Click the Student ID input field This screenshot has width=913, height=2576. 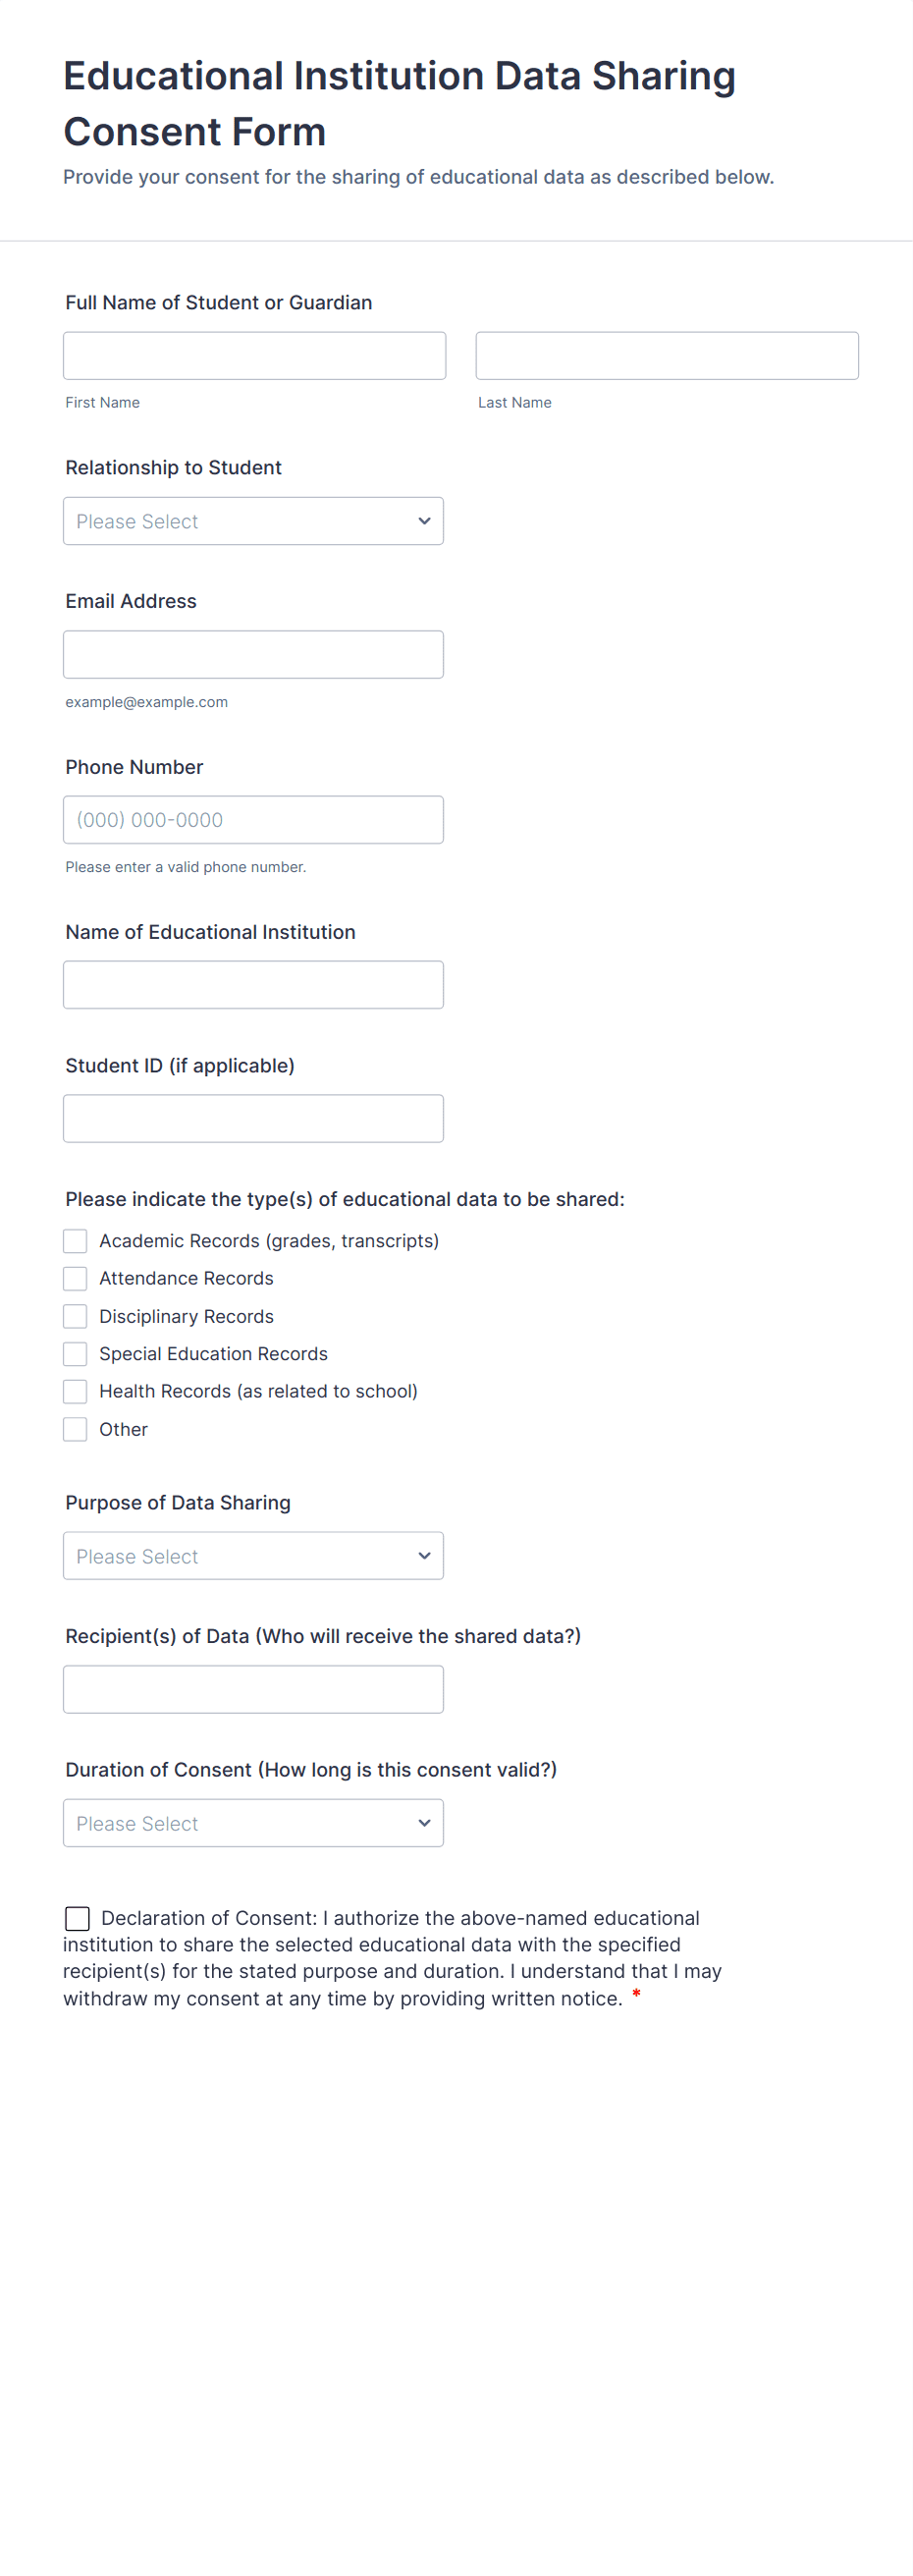tap(252, 1118)
